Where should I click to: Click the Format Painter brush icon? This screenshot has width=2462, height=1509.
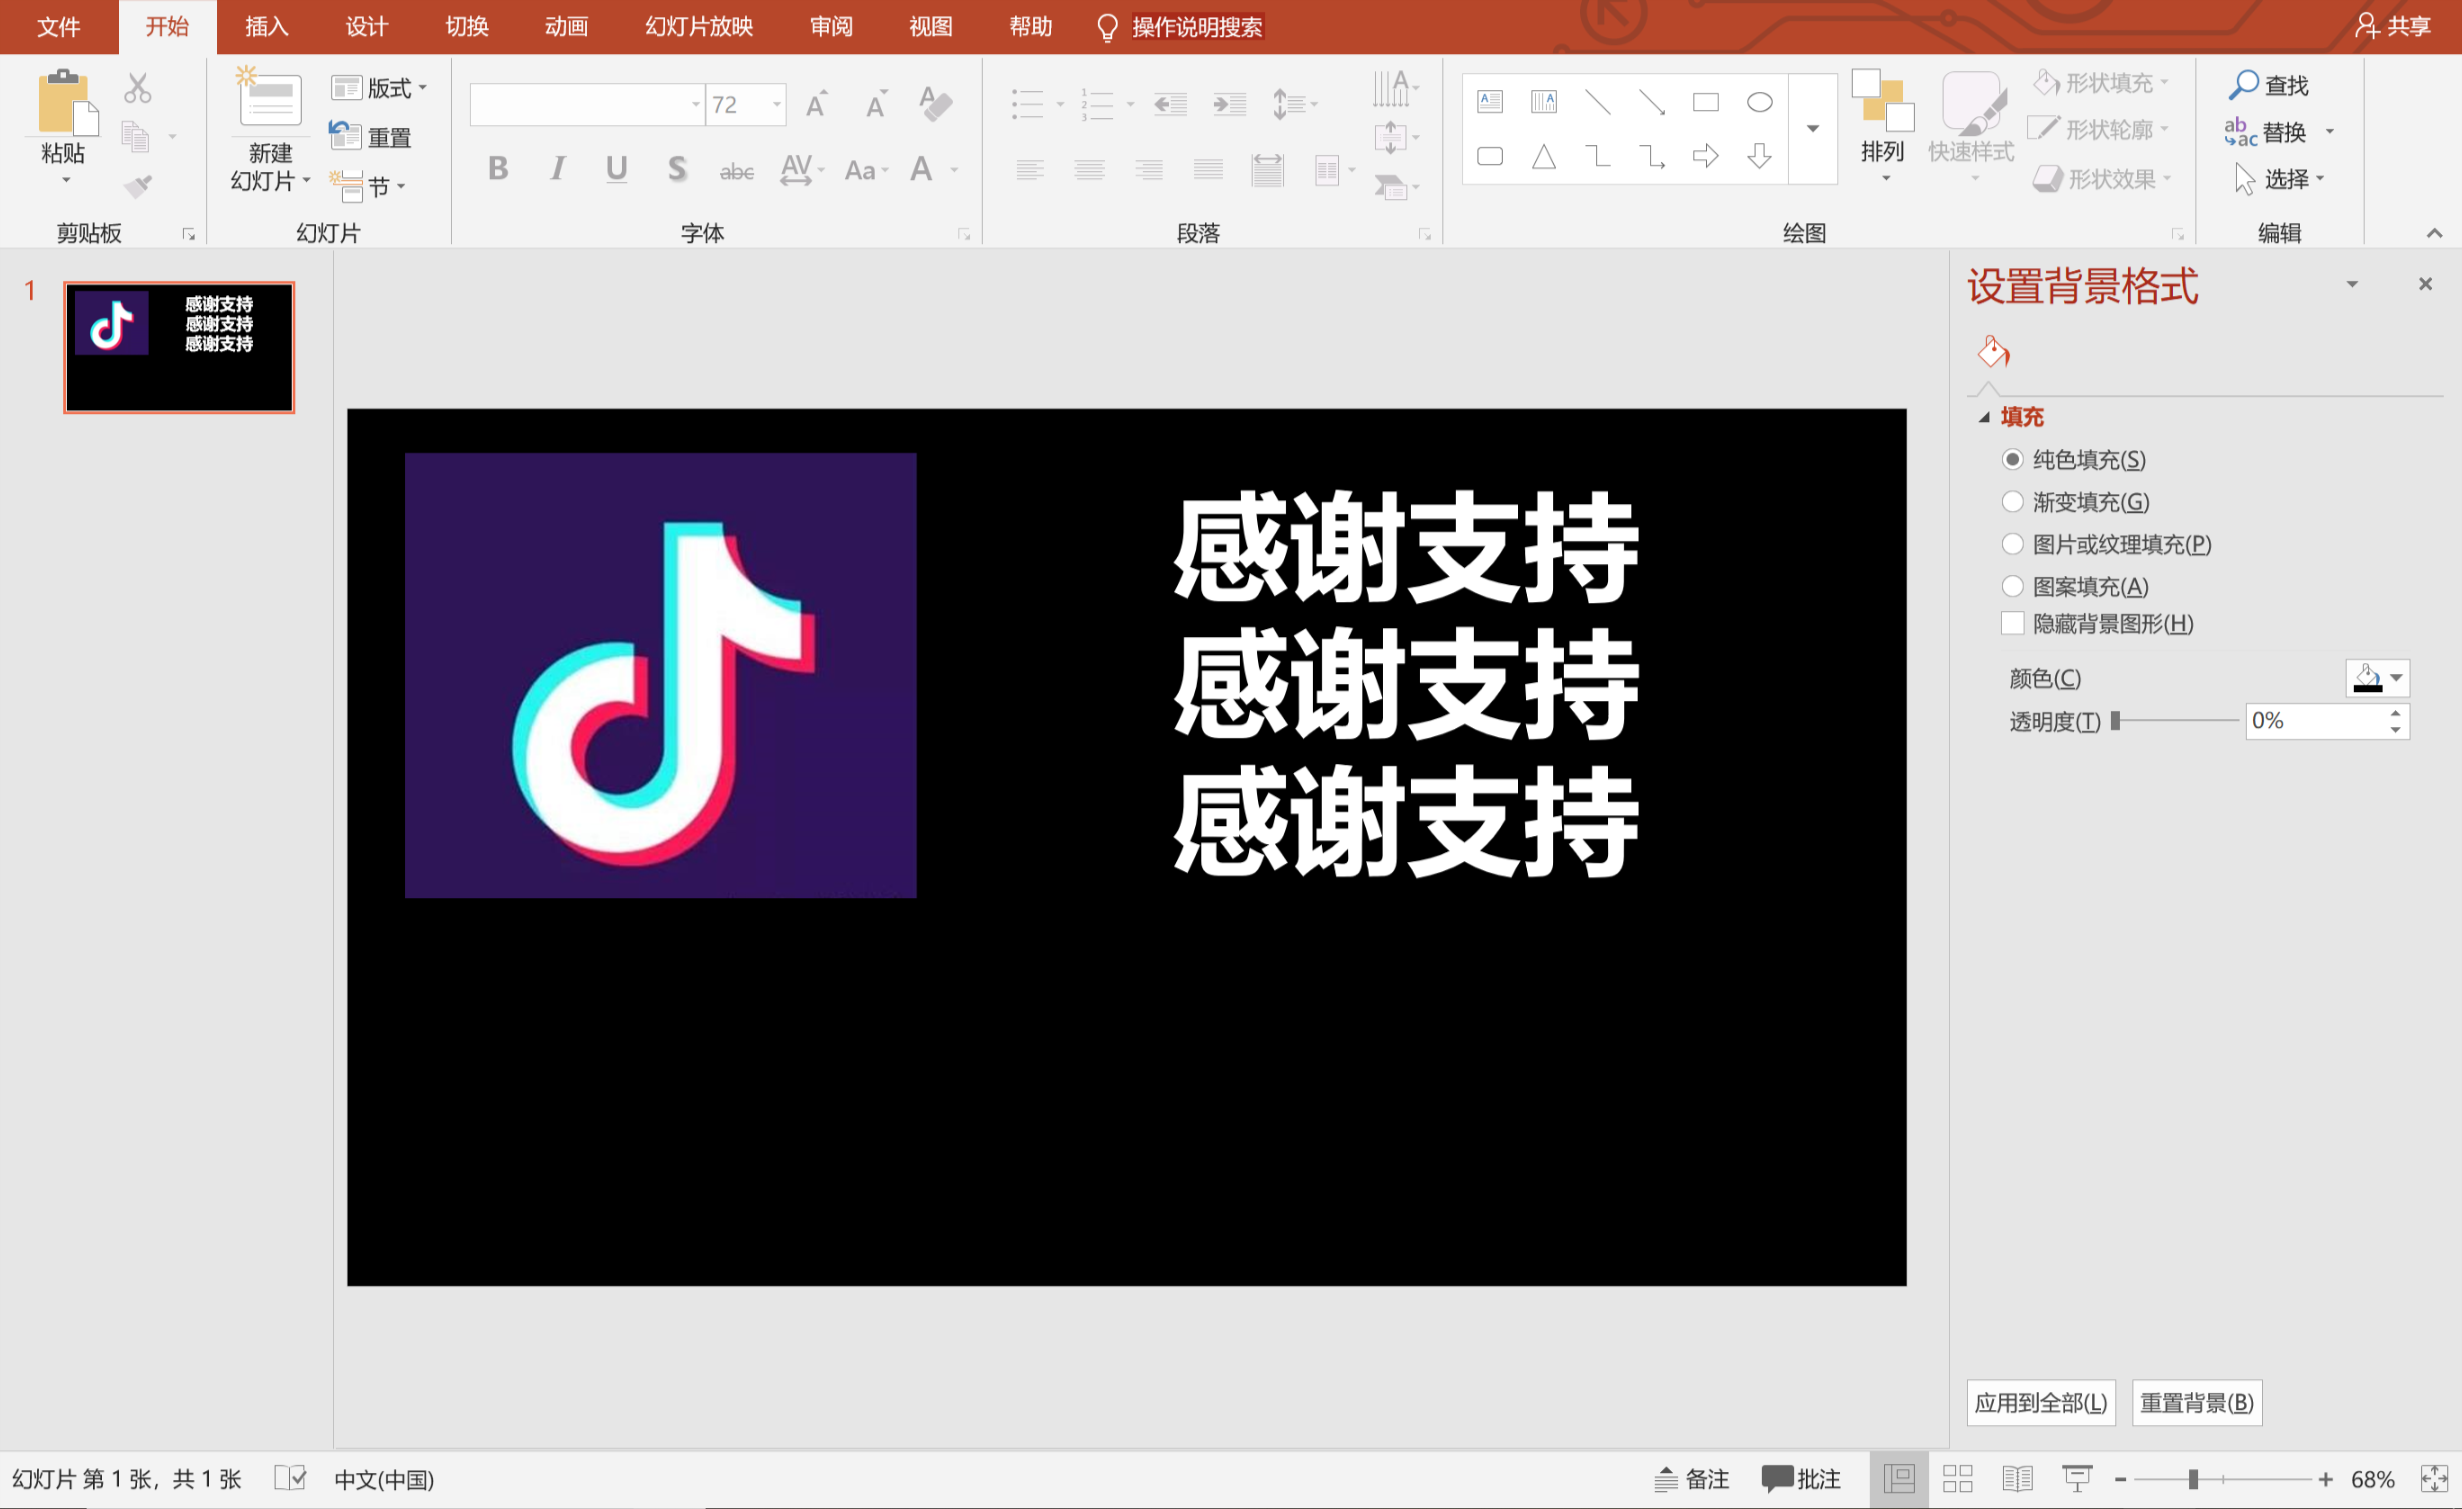pos(138,185)
